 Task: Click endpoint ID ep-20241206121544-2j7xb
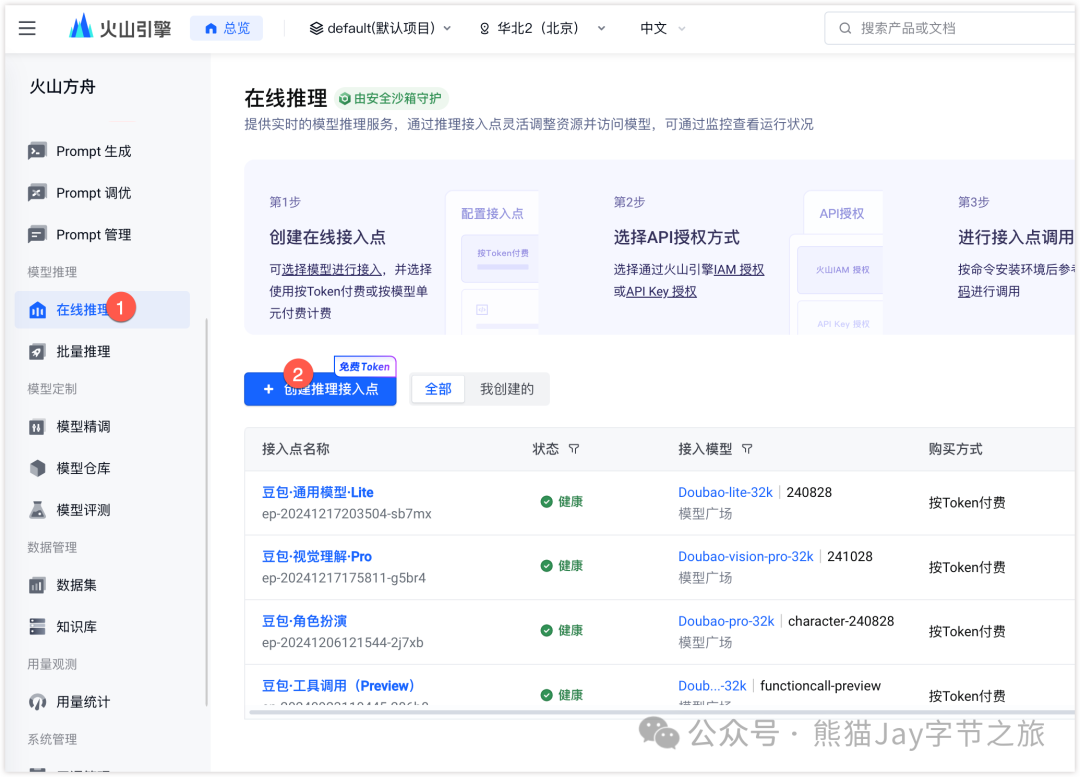point(342,643)
